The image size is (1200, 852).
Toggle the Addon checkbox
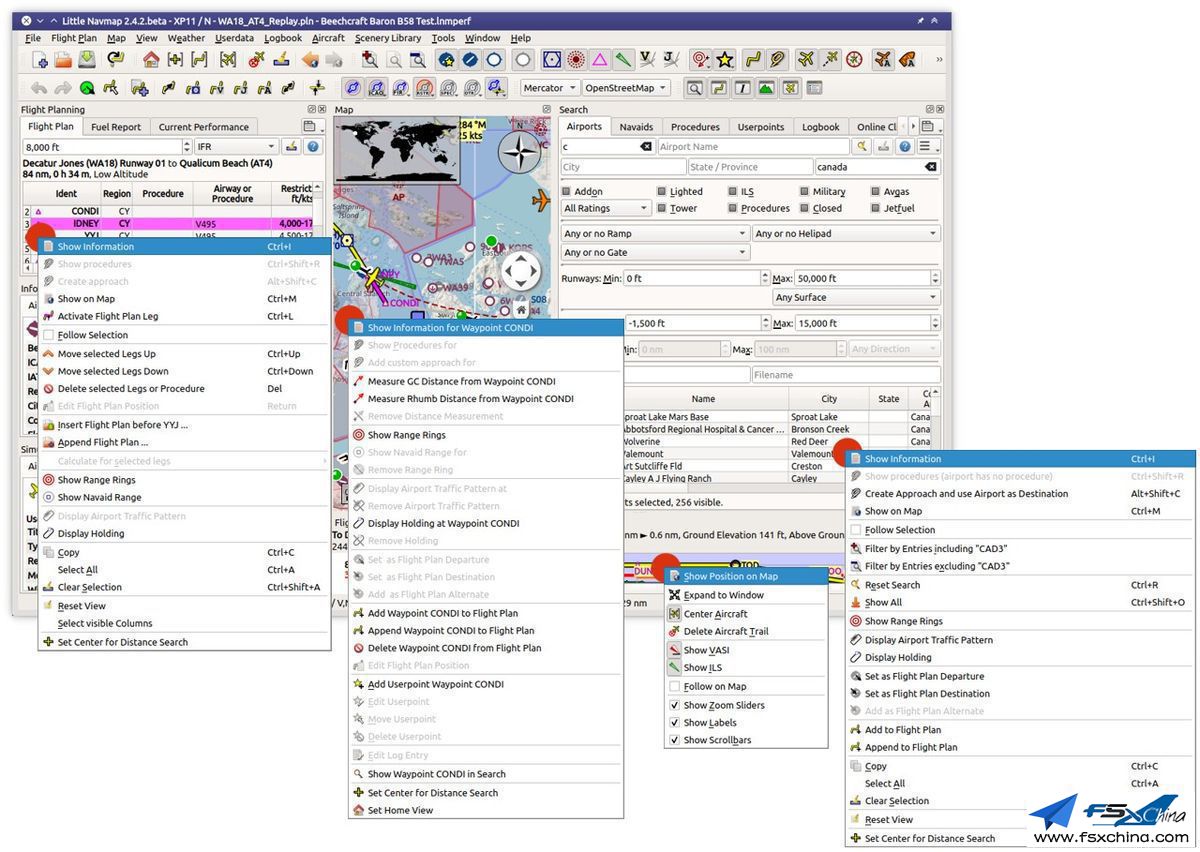(567, 191)
